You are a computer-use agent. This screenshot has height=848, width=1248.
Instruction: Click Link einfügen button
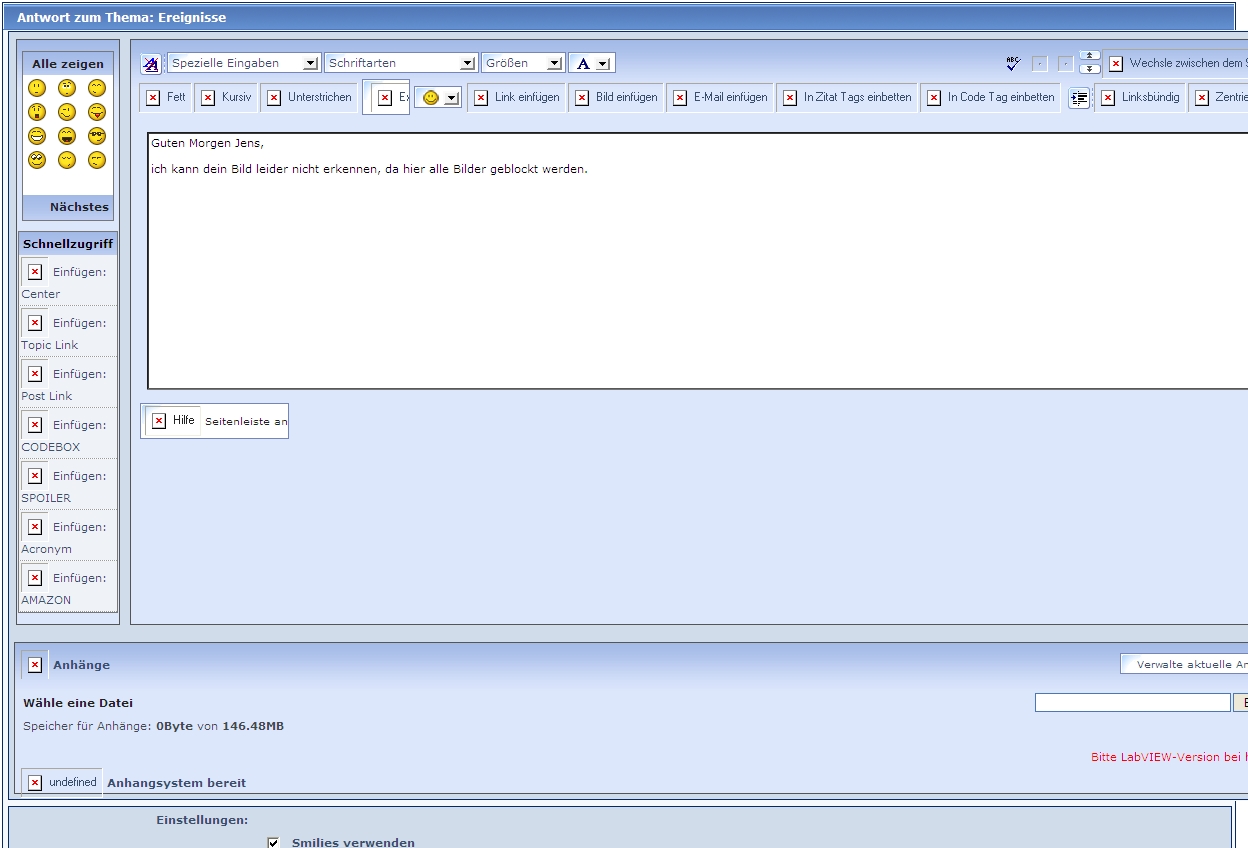517,98
